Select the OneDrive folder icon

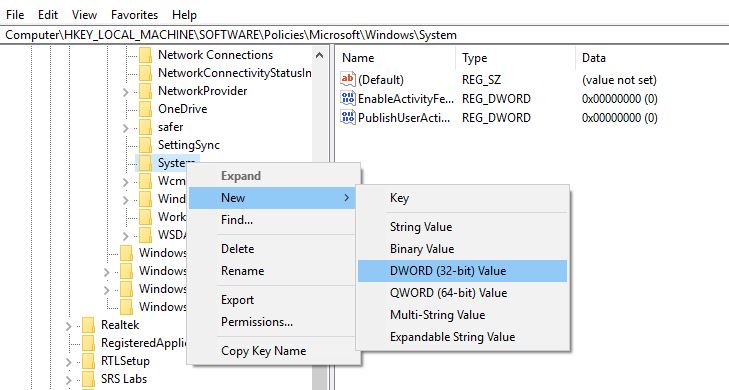[146, 109]
